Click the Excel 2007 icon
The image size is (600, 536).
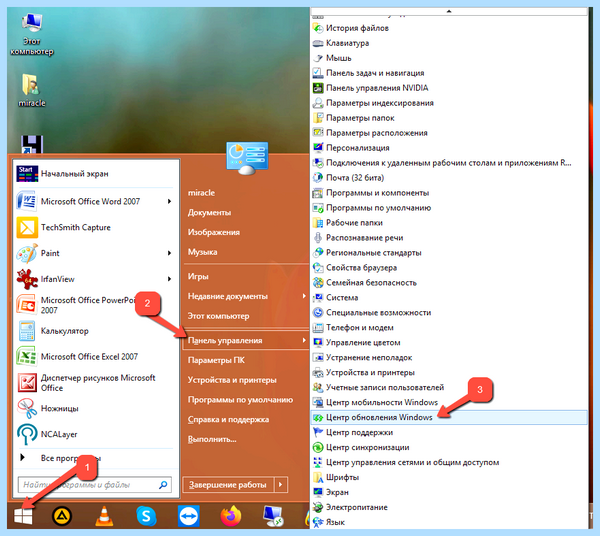tap(27, 357)
